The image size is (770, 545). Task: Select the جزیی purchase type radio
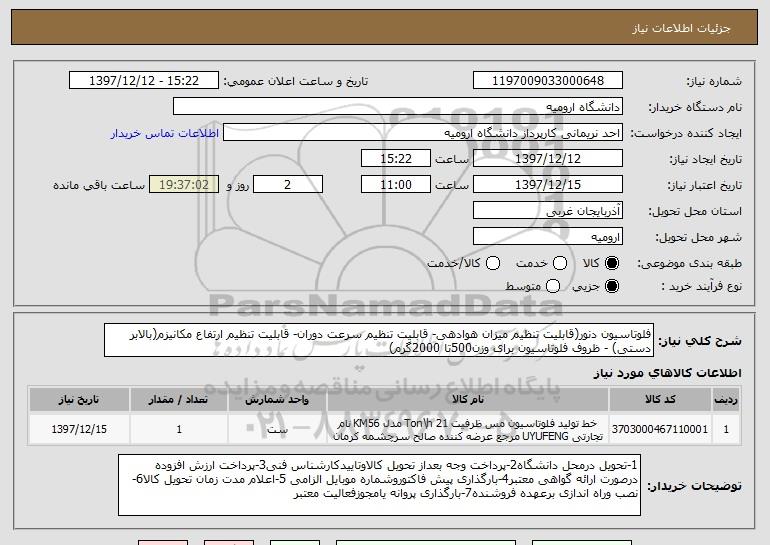coord(612,286)
